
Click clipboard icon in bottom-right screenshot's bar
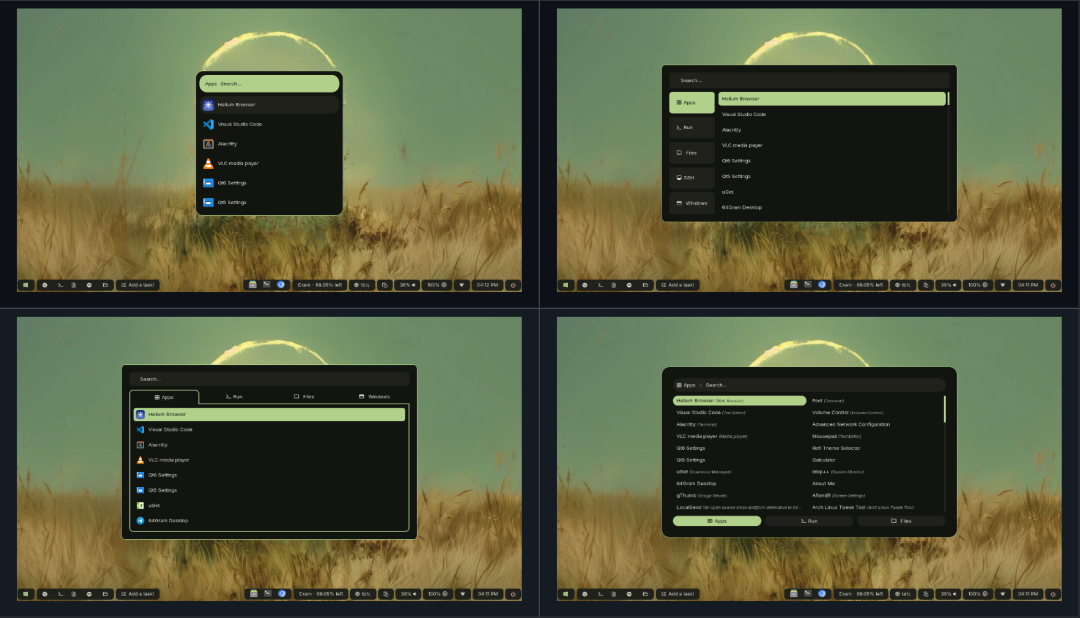[926, 593]
